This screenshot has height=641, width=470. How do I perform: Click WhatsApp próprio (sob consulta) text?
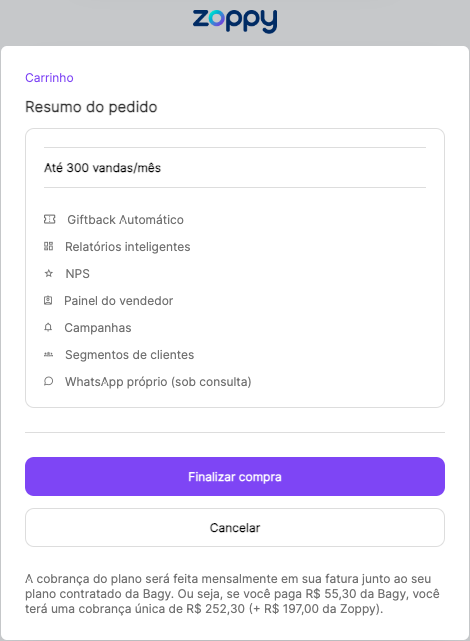click(x=158, y=382)
